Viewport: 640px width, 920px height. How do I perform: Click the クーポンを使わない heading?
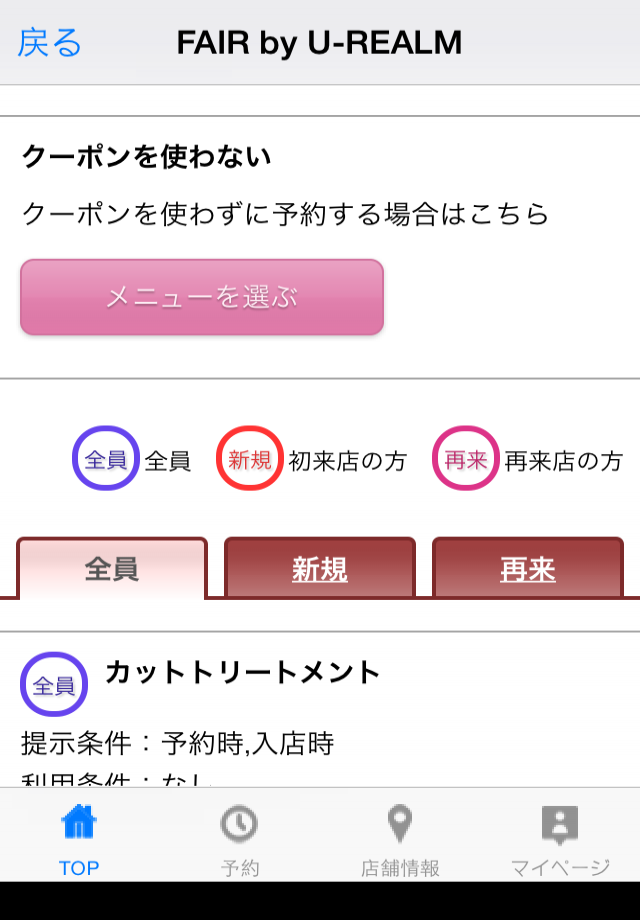pos(147,157)
